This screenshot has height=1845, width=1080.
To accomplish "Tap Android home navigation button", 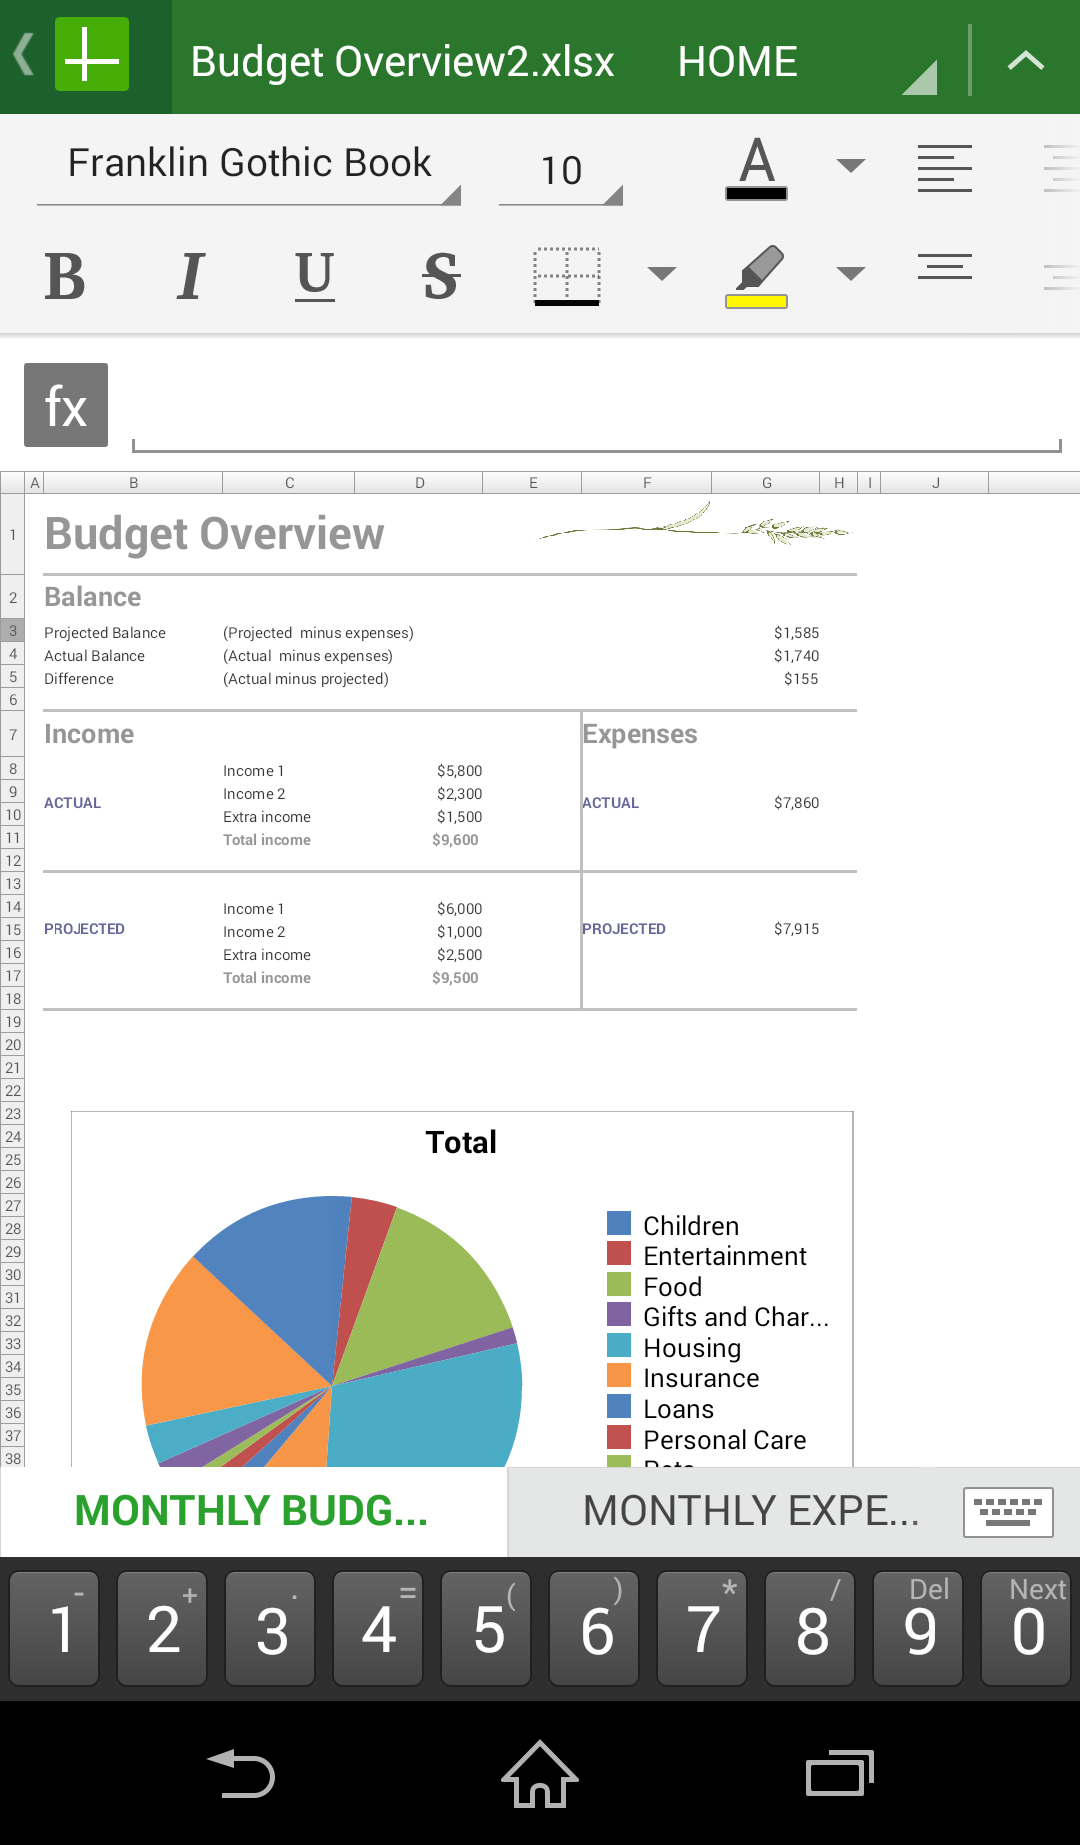I will pos(540,1774).
